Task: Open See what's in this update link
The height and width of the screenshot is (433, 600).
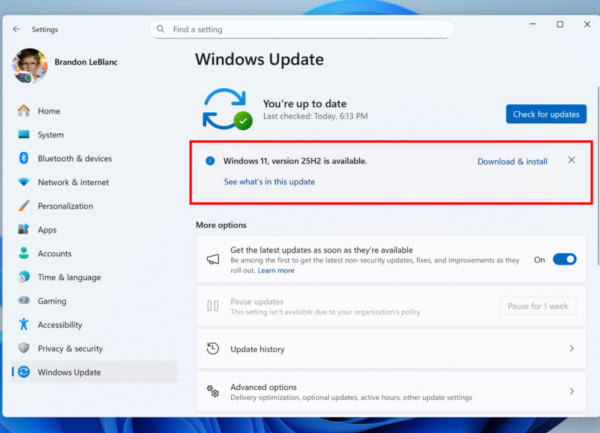Action: tap(269, 182)
